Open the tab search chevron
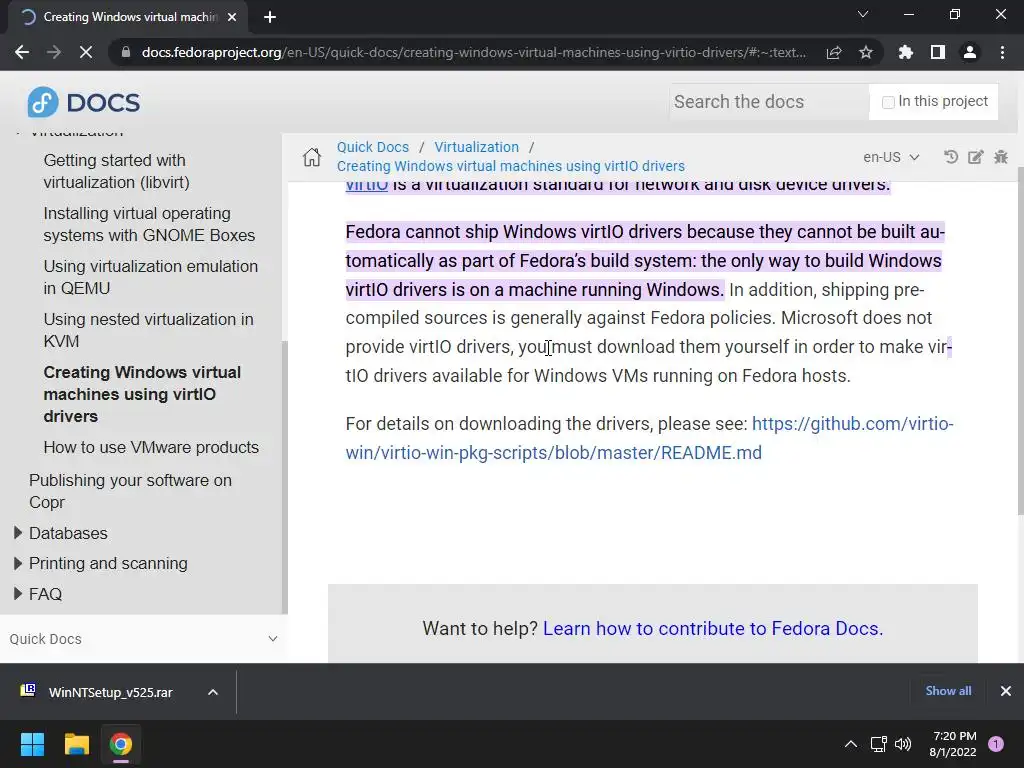The width and height of the screenshot is (1024, 768). click(863, 14)
